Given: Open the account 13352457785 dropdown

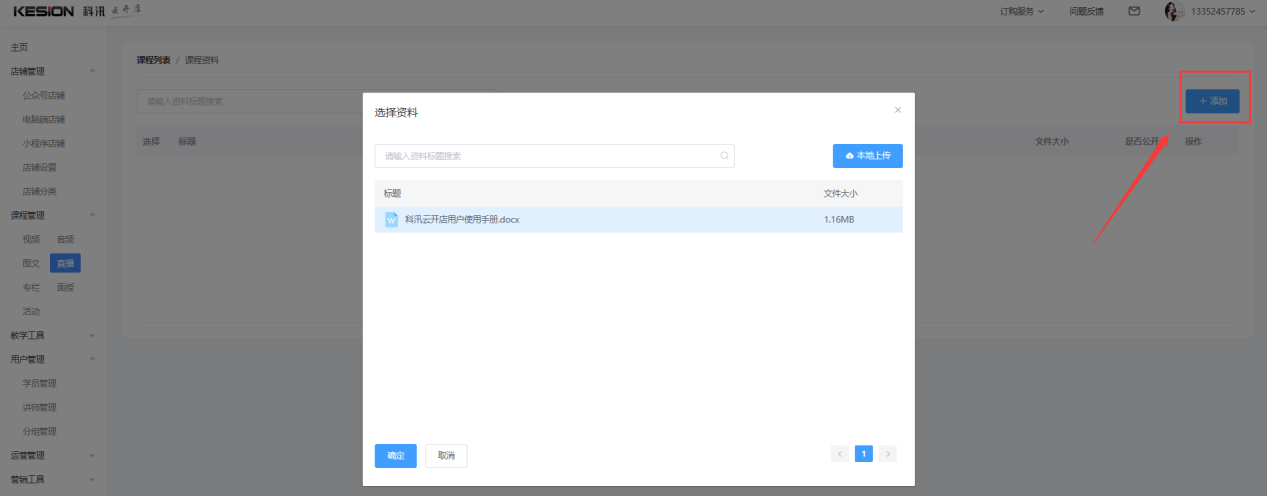Looking at the screenshot, I should point(1223,12).
